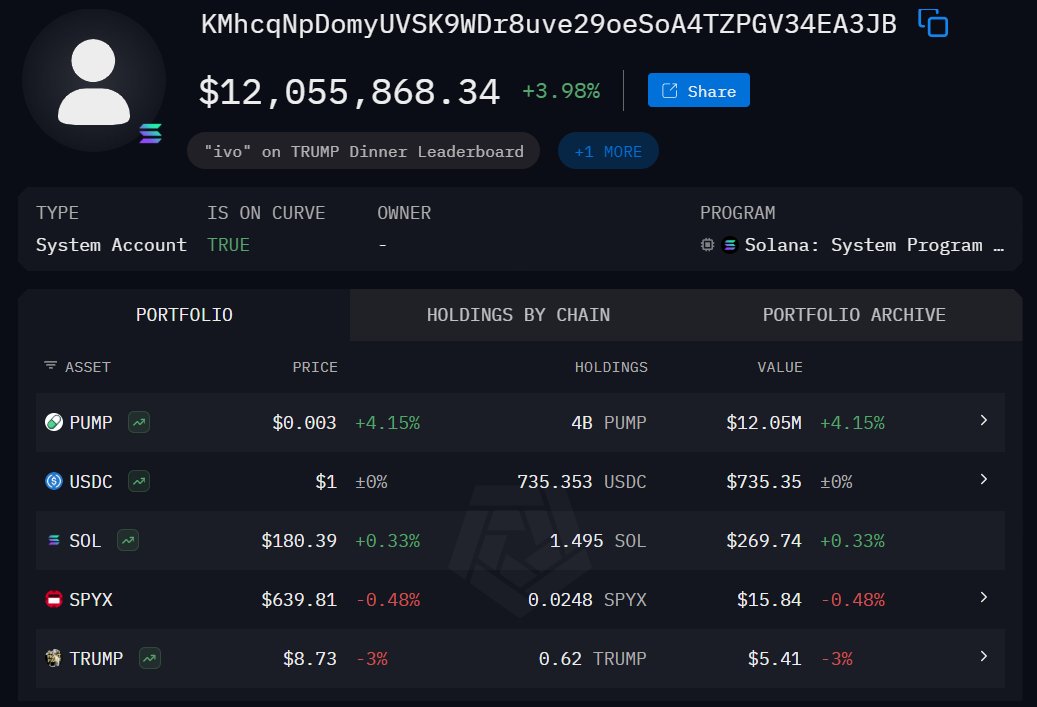Click the PUMP value $12.05M
Screen dimensions: 1037x707
coord(764,423)
